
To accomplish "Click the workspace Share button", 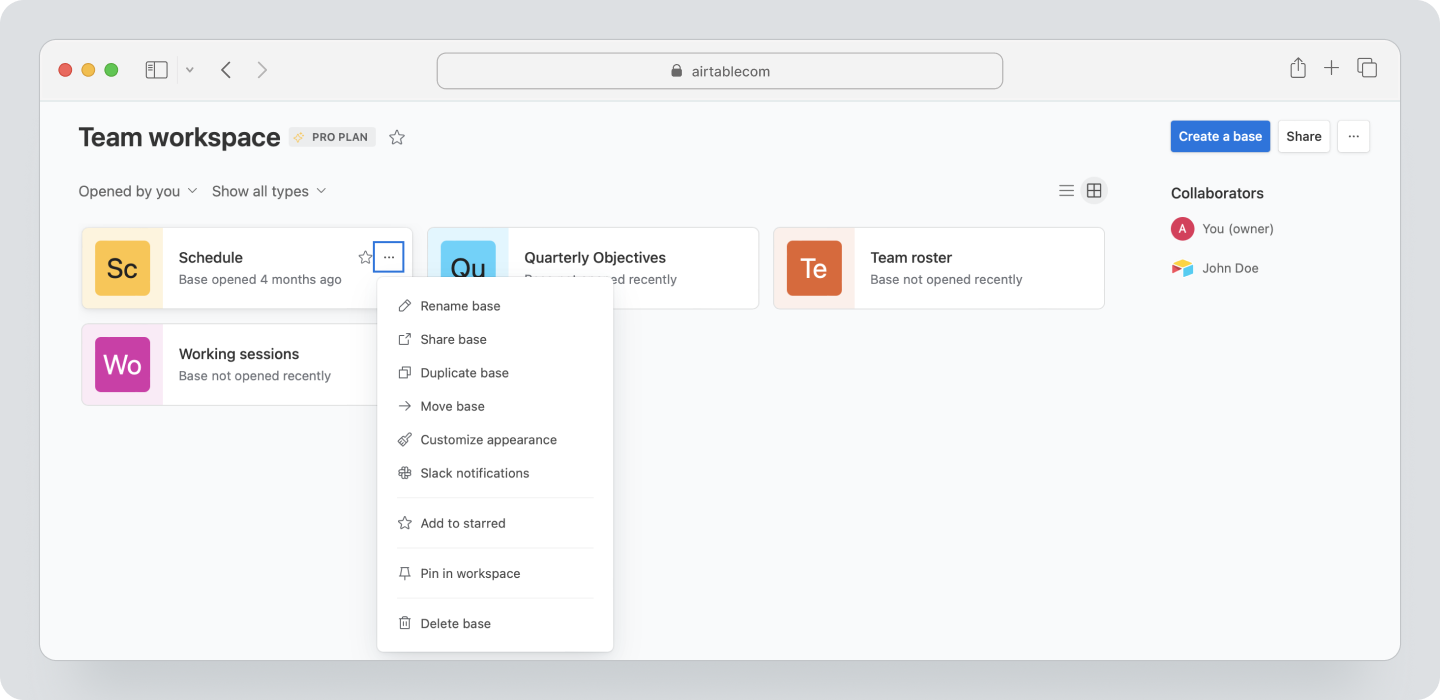I will pos(1303,136).
